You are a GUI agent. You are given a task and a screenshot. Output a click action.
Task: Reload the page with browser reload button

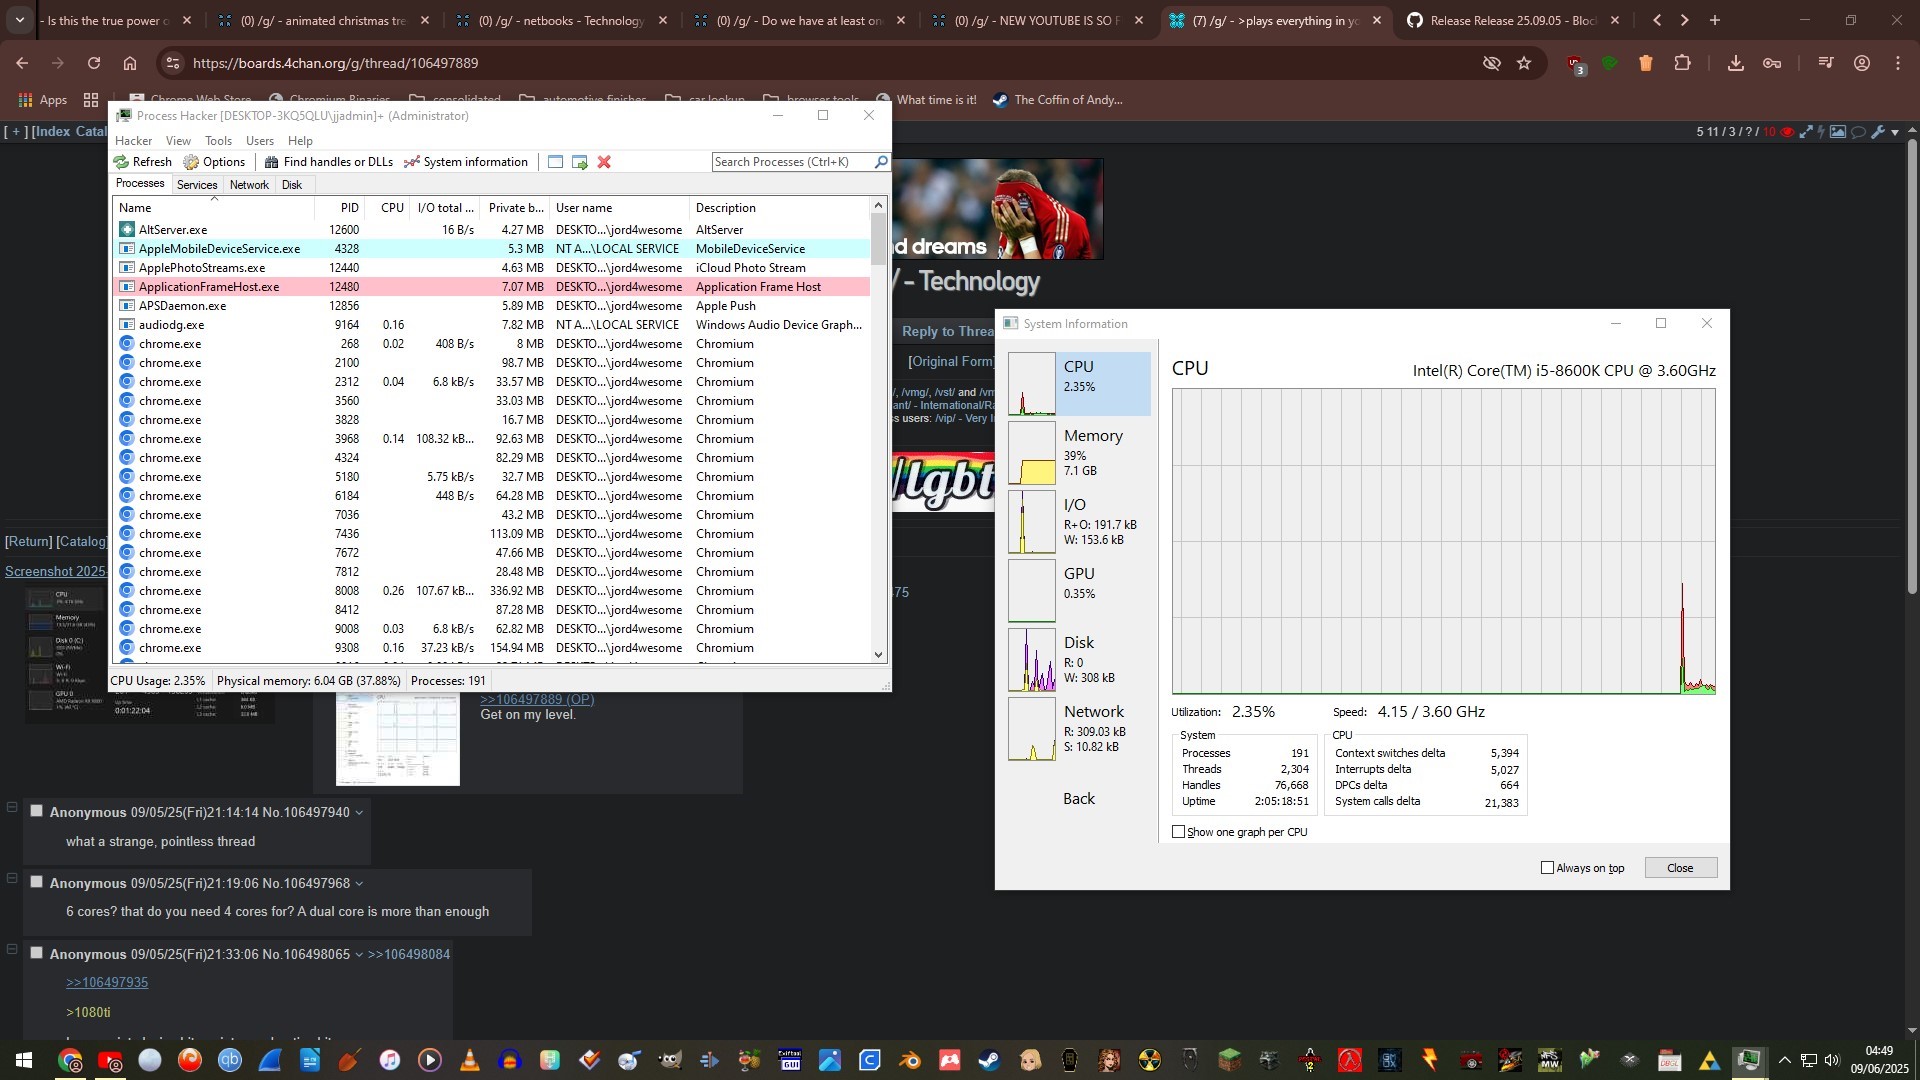(x=93, y=63)
